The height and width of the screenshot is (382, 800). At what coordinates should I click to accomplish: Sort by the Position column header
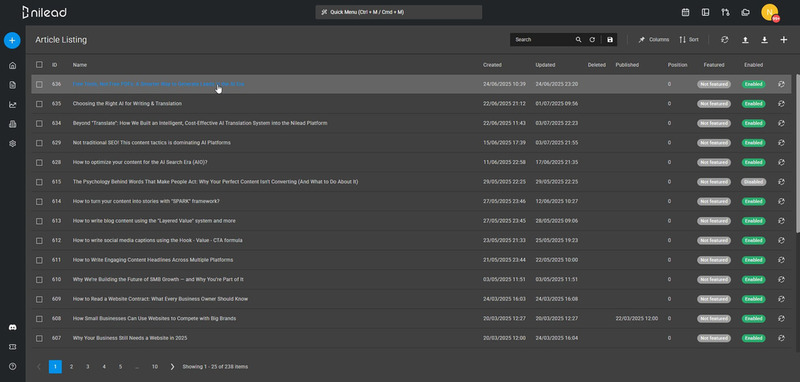678,65
